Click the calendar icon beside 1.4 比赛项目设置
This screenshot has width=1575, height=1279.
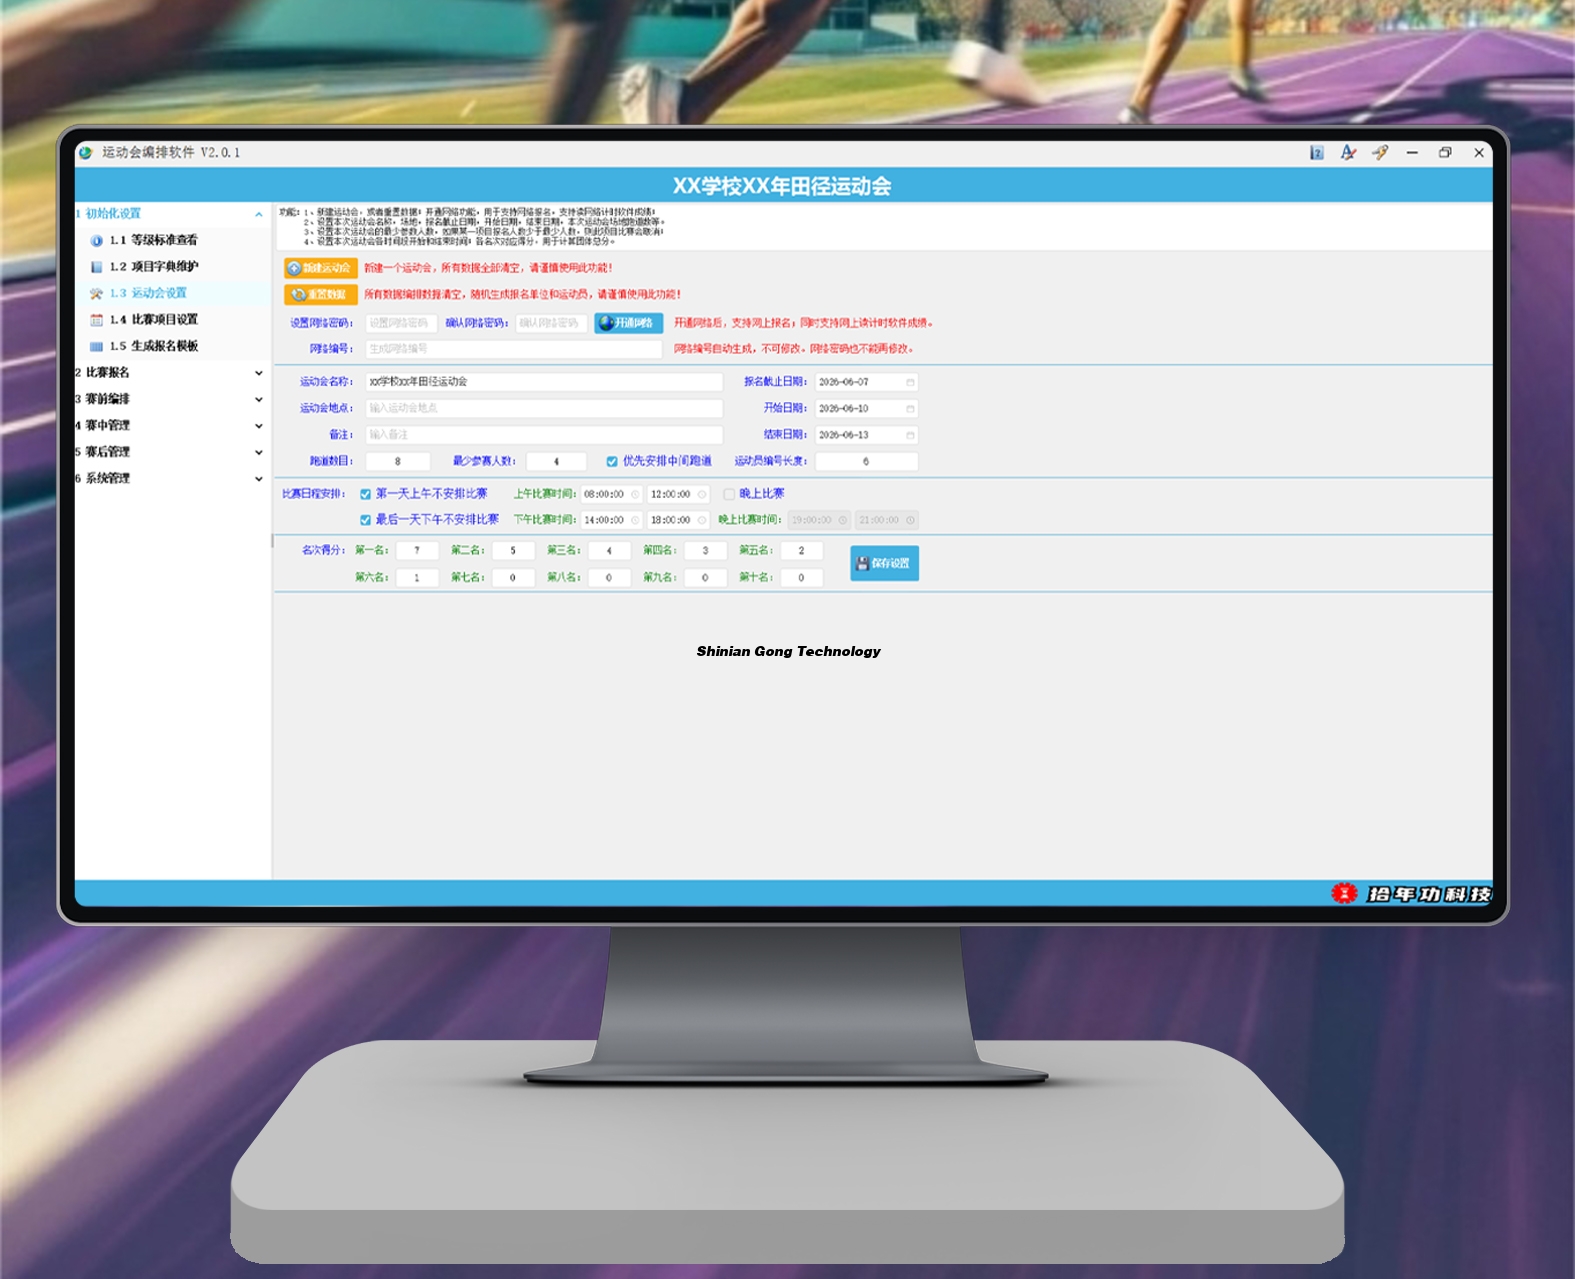click(x=97, y=320)
